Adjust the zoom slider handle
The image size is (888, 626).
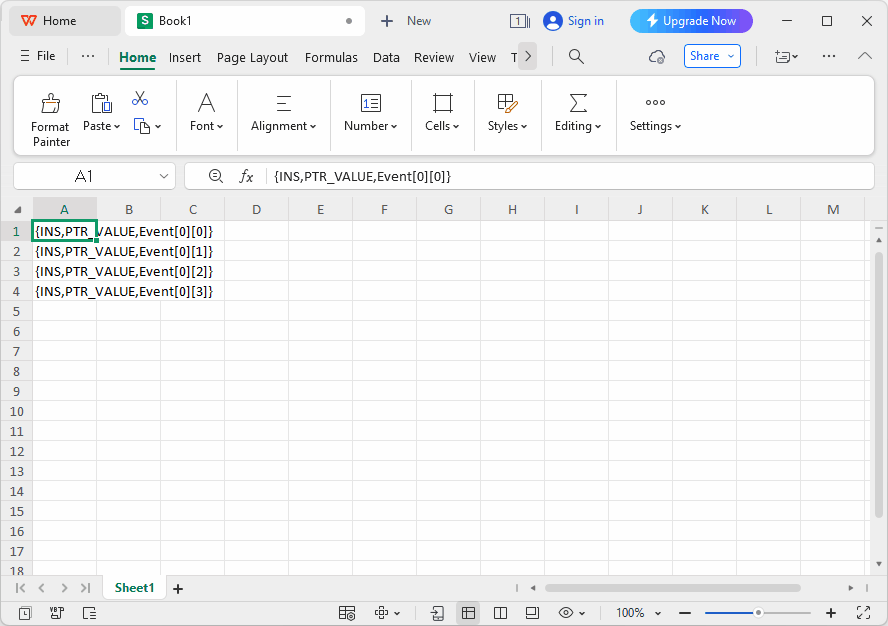(758, 613)
